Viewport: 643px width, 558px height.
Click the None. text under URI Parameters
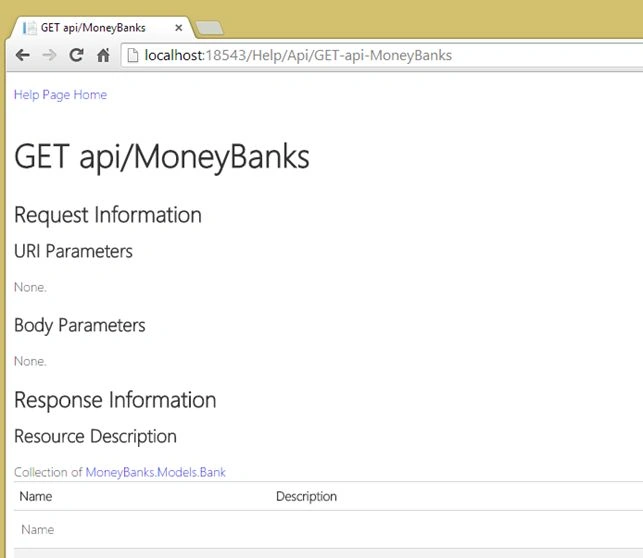pyautogui.click(x=30, y=287)
